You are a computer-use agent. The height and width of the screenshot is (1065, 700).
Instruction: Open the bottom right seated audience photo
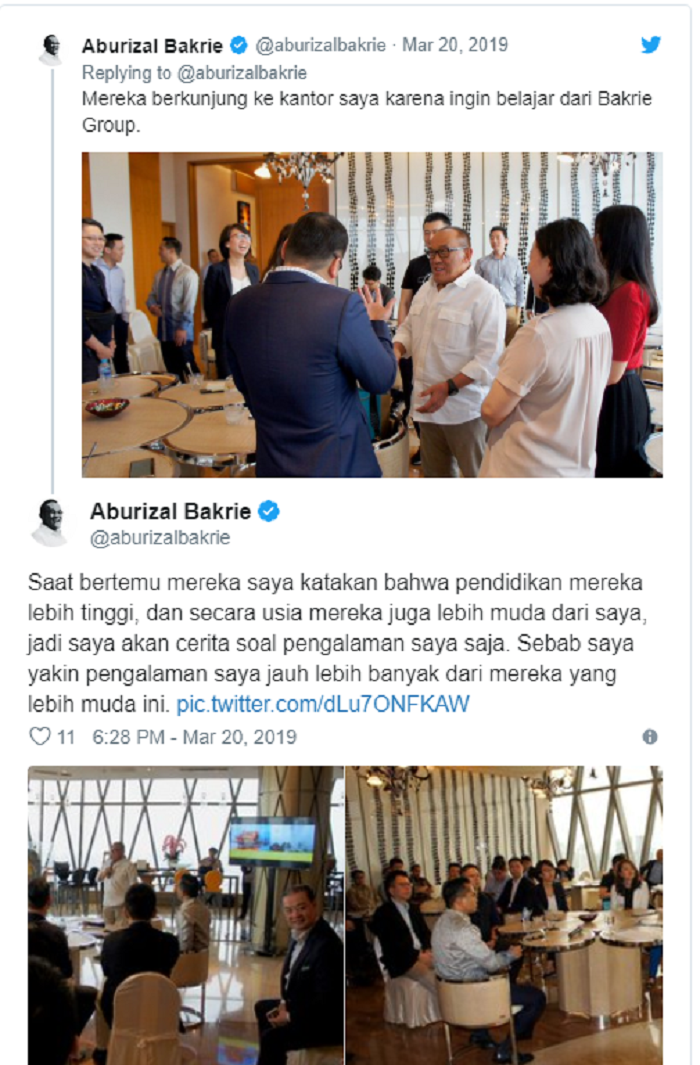pyautogui.click(x=504, y=915)
